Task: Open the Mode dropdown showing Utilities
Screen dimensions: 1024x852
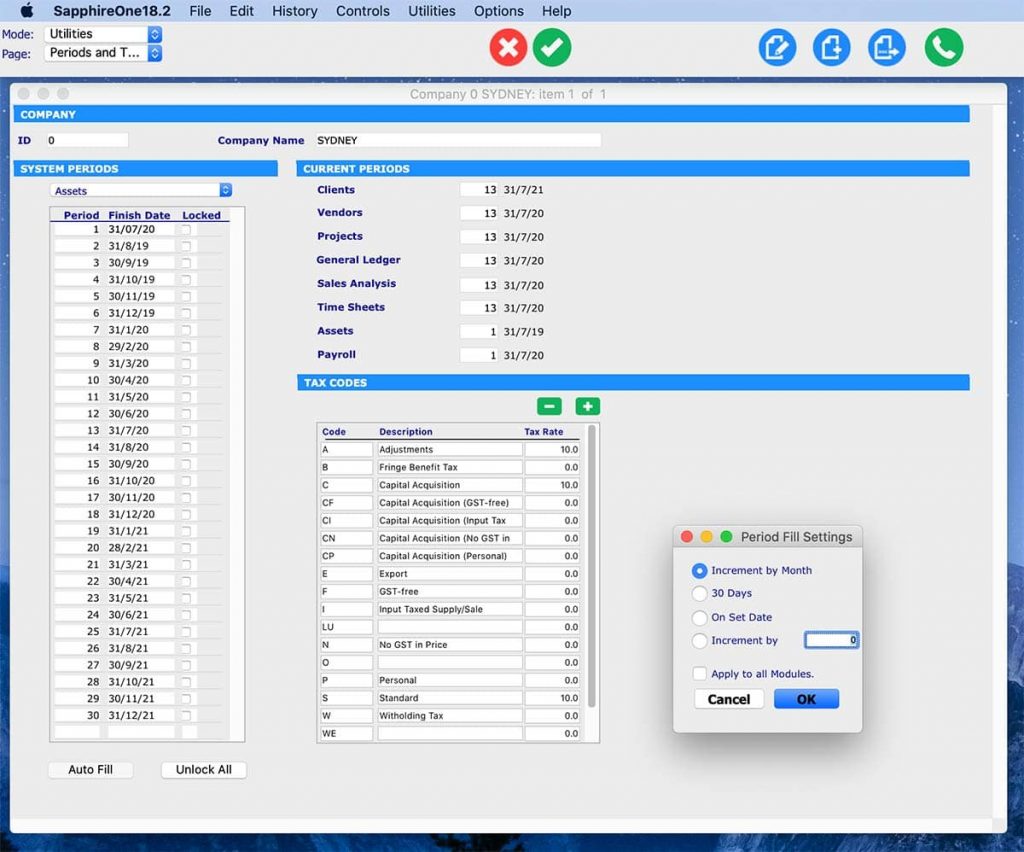Action: [103, 34]
